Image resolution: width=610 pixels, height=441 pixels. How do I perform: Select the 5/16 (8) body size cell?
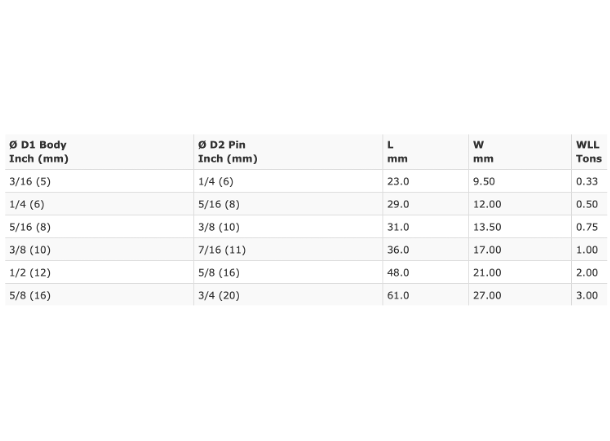coord(99,227)
